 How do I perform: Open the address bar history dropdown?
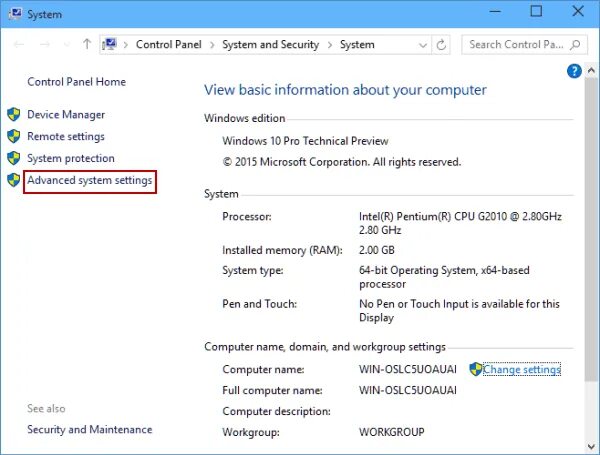422,45
